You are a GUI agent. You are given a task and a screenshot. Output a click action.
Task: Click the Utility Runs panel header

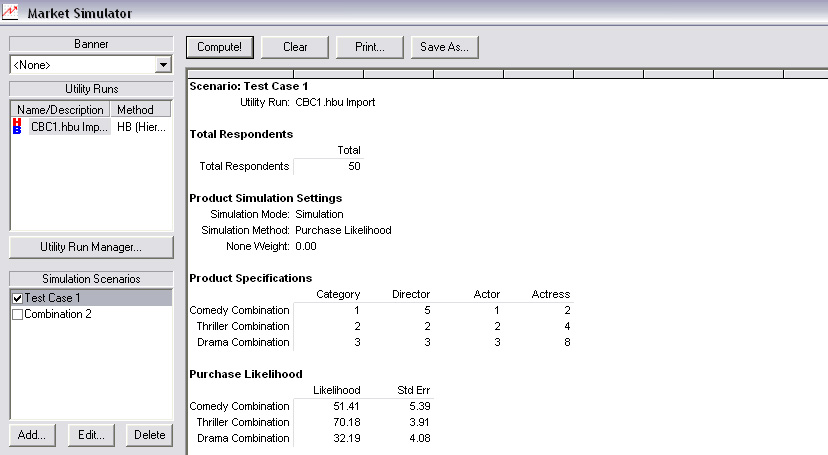point(91,89)
